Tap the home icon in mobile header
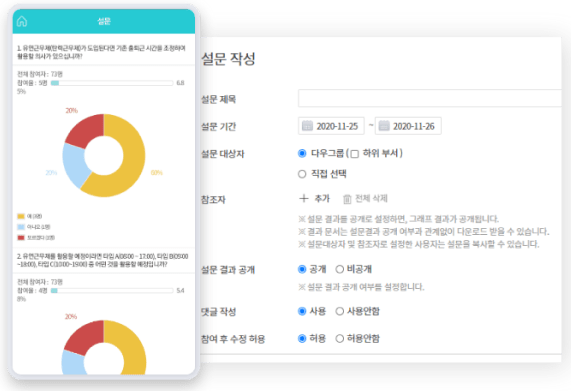The image size is (571, 391). (x=22, y=21)
